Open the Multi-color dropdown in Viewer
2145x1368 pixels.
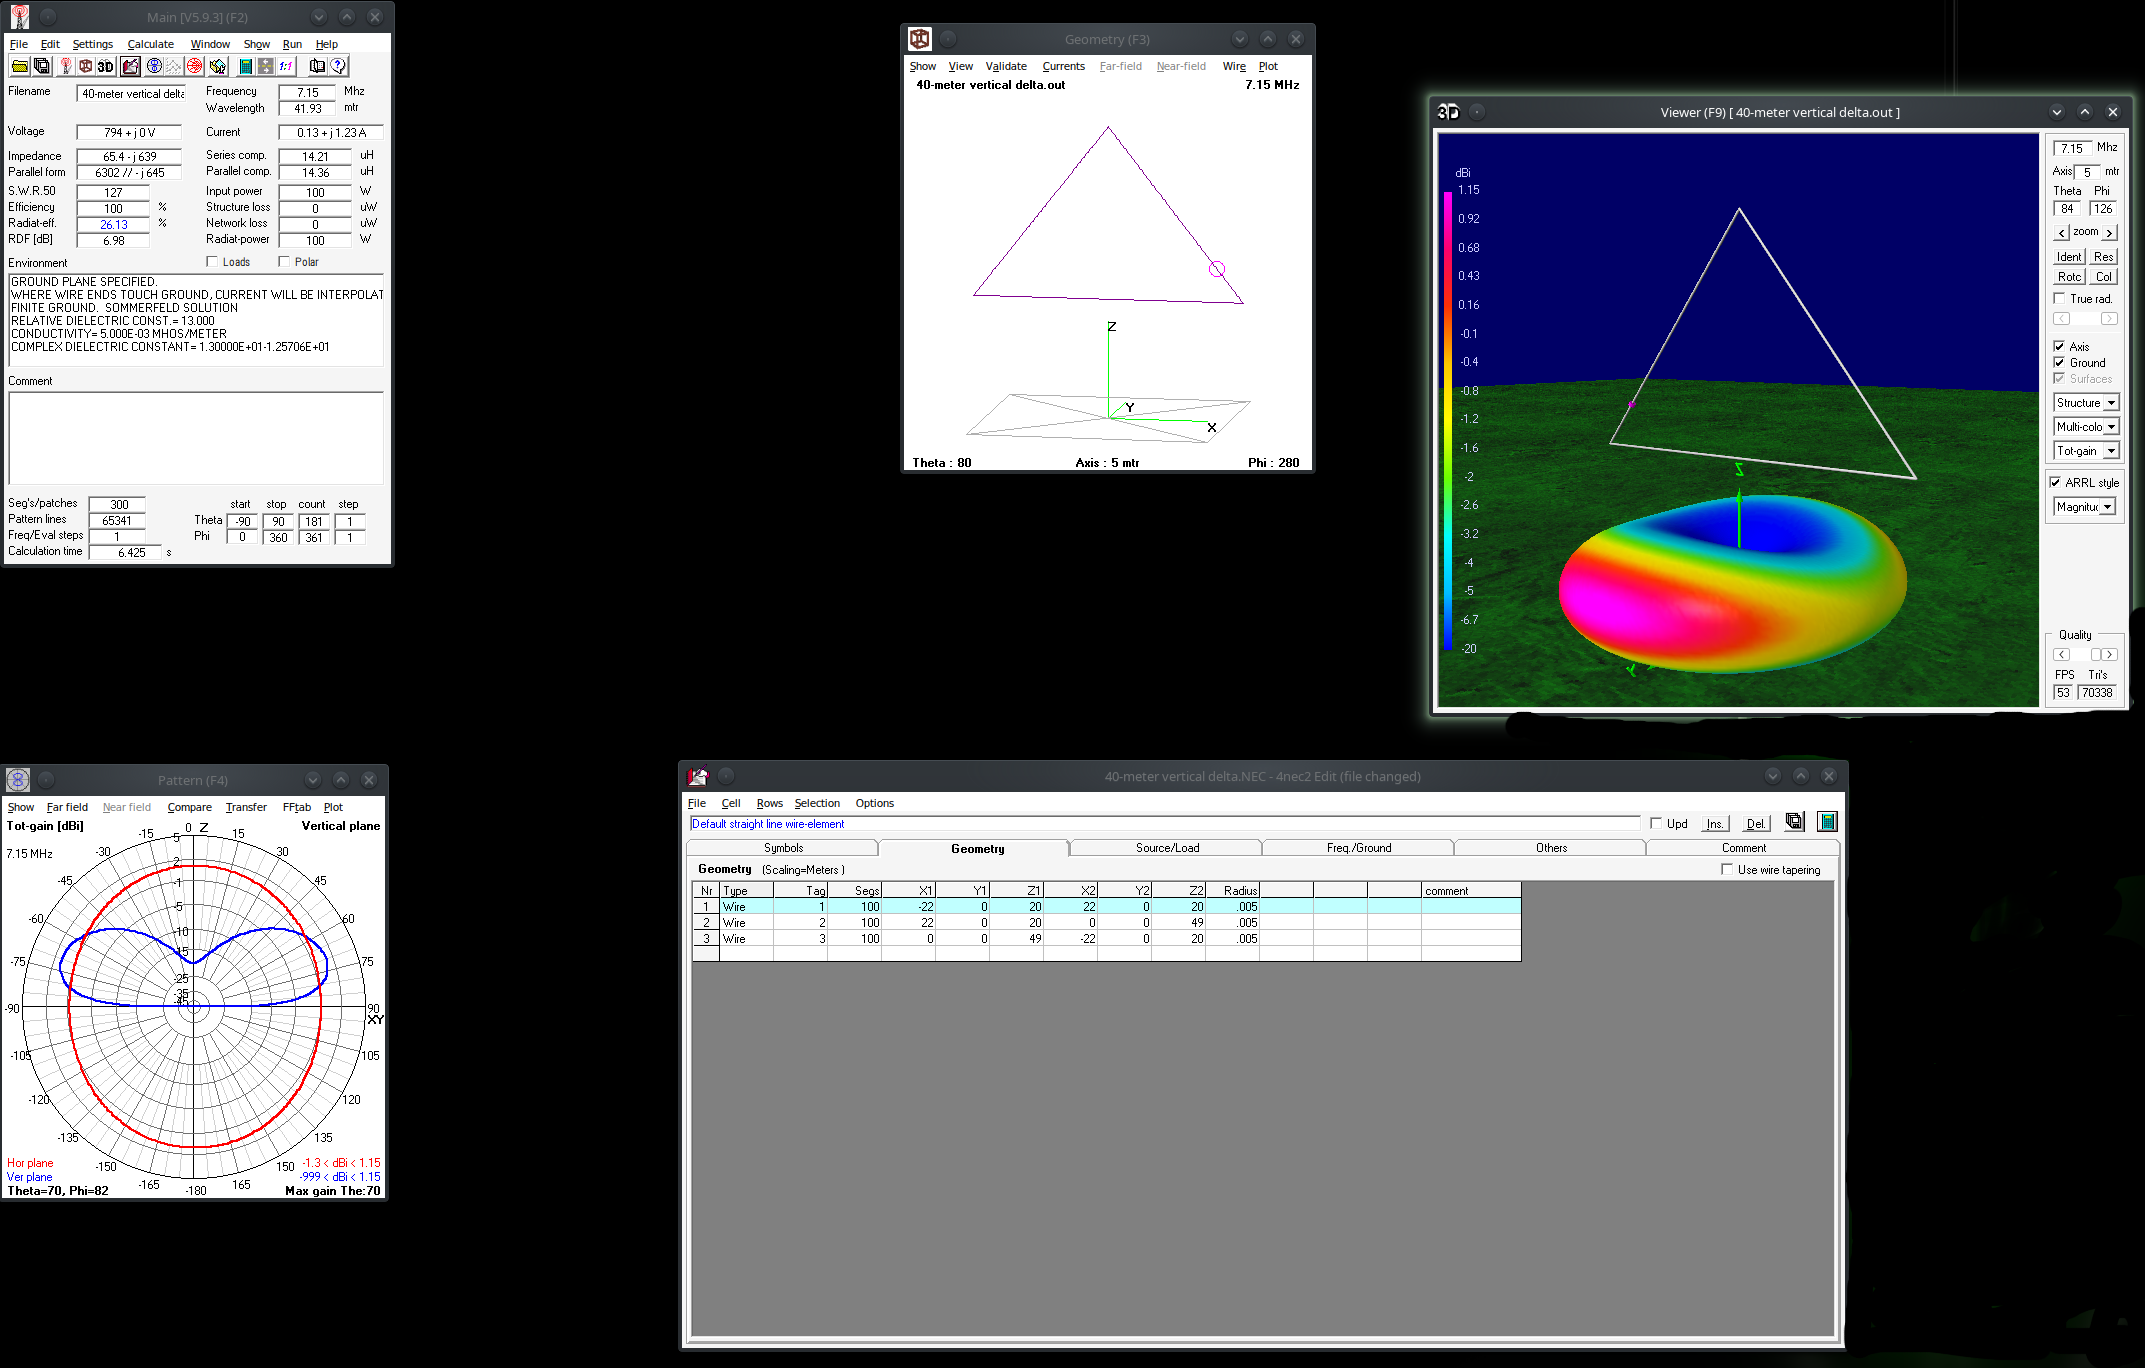2087,427
